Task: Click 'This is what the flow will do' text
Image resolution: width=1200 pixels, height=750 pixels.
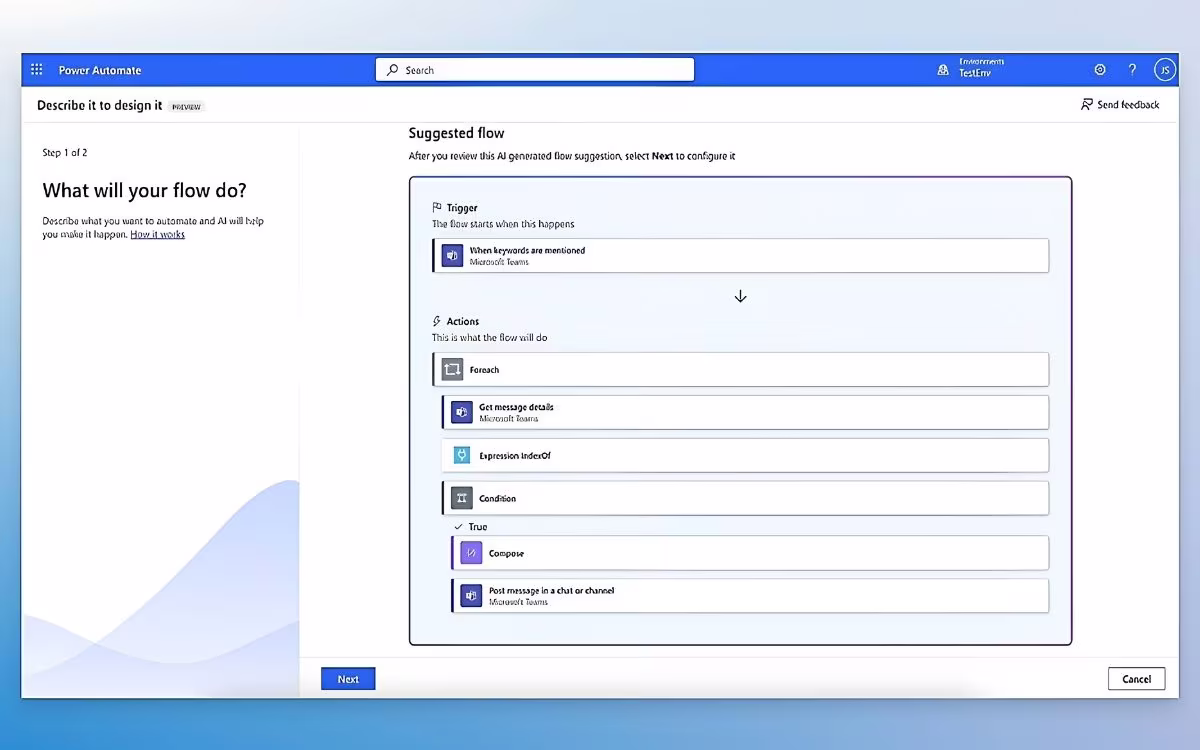Action: 490,338
